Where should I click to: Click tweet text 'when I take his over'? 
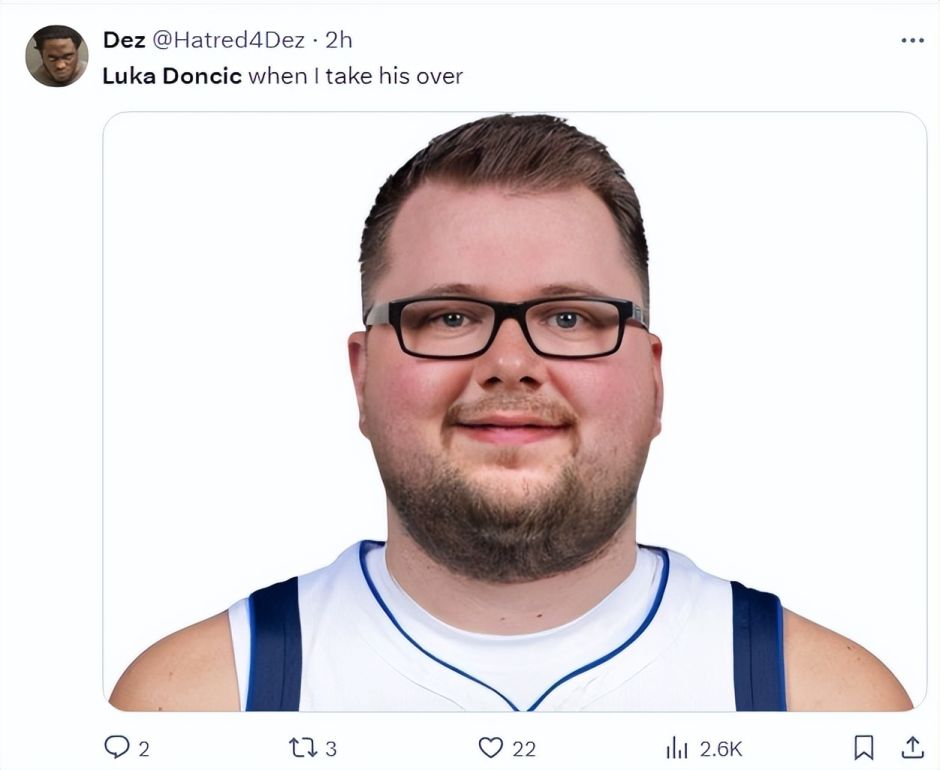tap(355, 76)
